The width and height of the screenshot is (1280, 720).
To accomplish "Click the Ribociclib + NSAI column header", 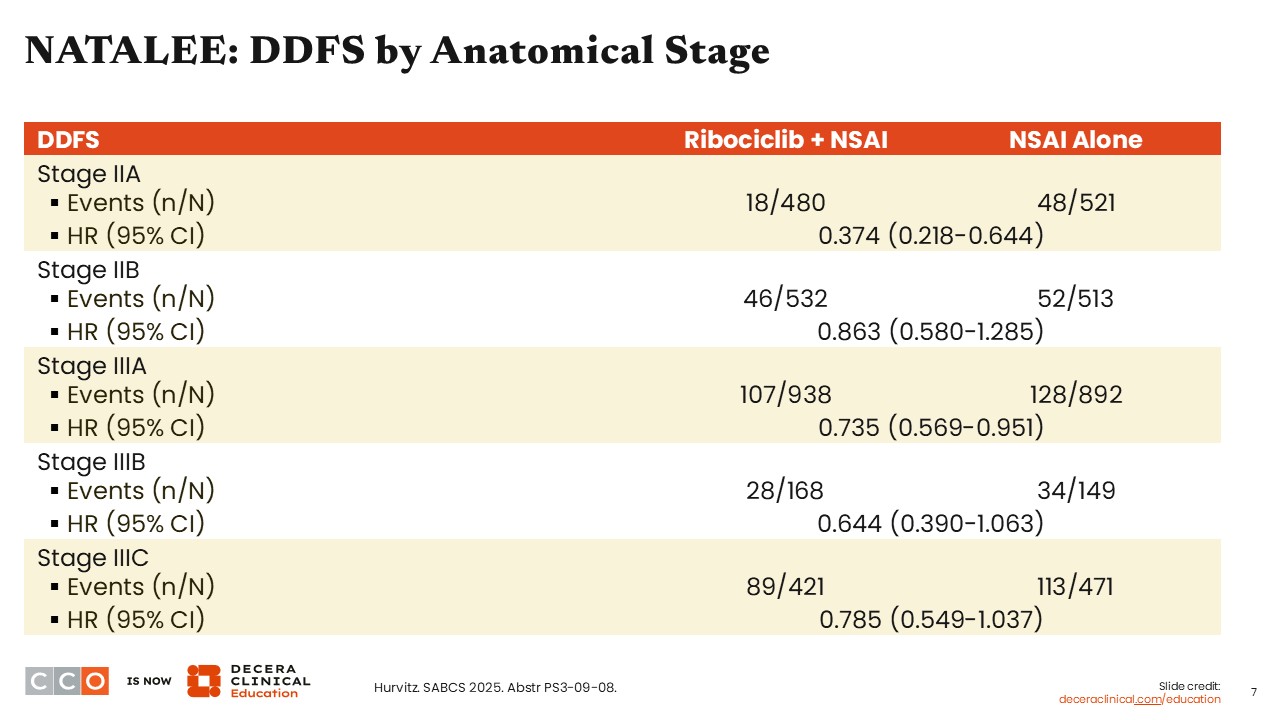I will pyautogui.click(x=785, y=139).
